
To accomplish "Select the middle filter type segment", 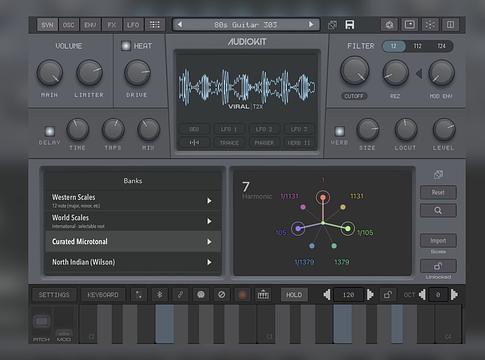I will 418,46.
